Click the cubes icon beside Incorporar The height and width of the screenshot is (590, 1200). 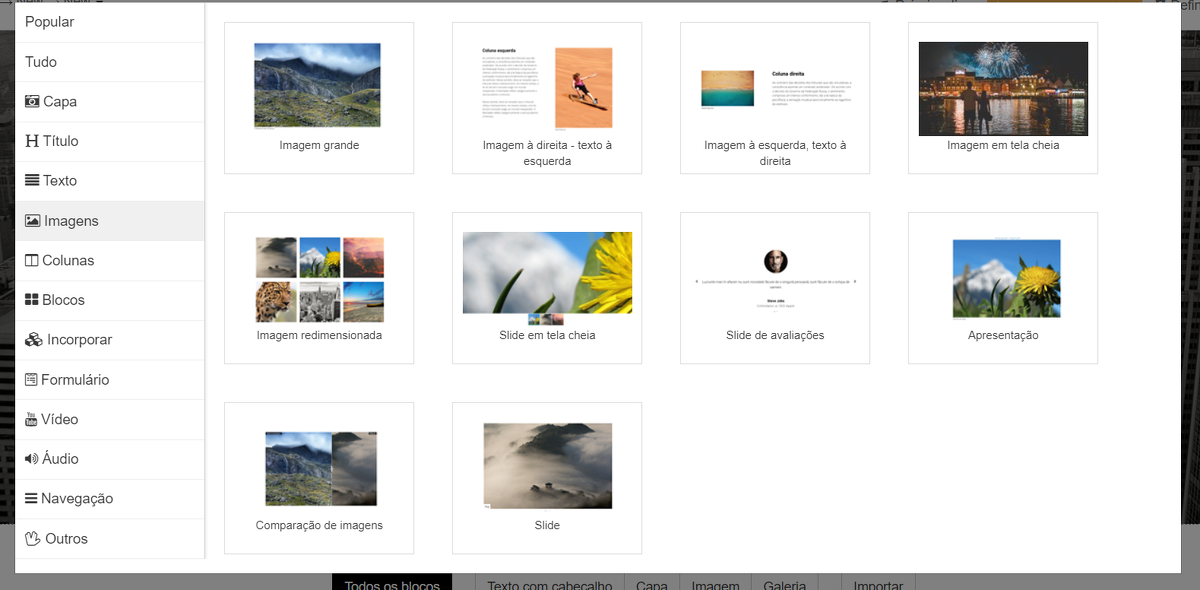[x=33, y=340]
